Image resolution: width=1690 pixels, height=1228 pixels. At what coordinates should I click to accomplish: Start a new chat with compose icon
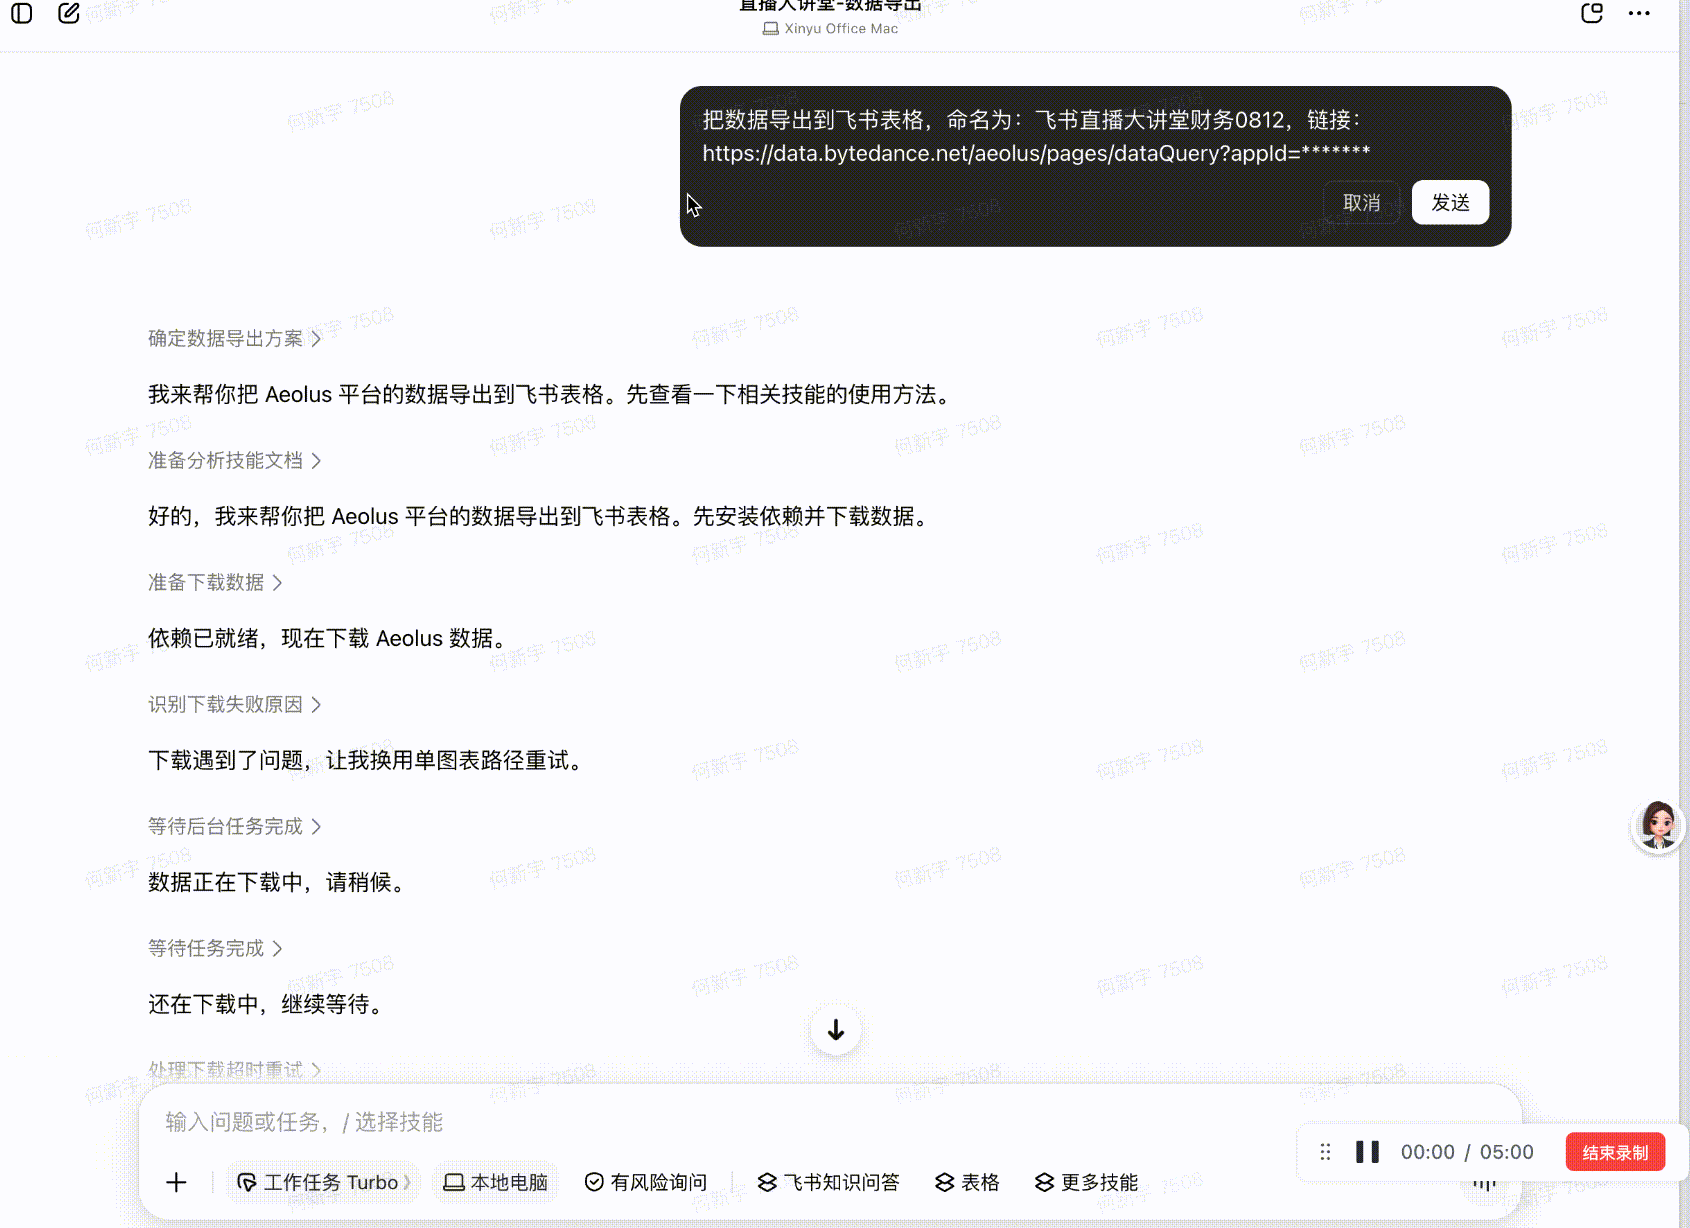pos(69,14)
